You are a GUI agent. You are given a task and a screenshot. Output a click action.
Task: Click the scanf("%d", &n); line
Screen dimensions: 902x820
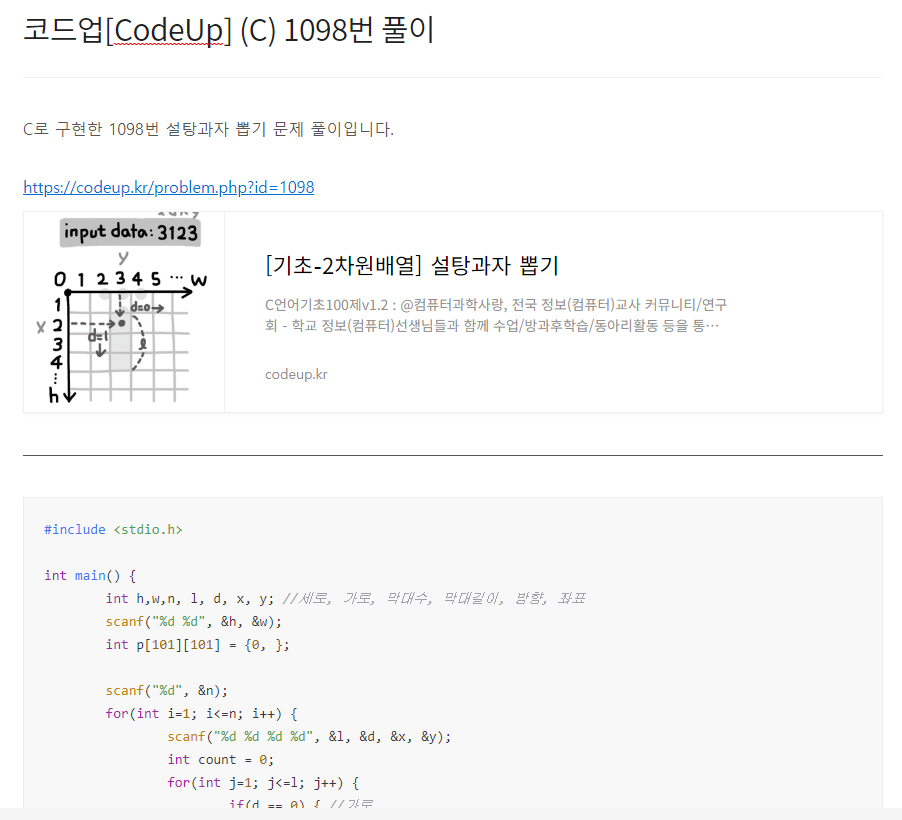coord(166,691)
